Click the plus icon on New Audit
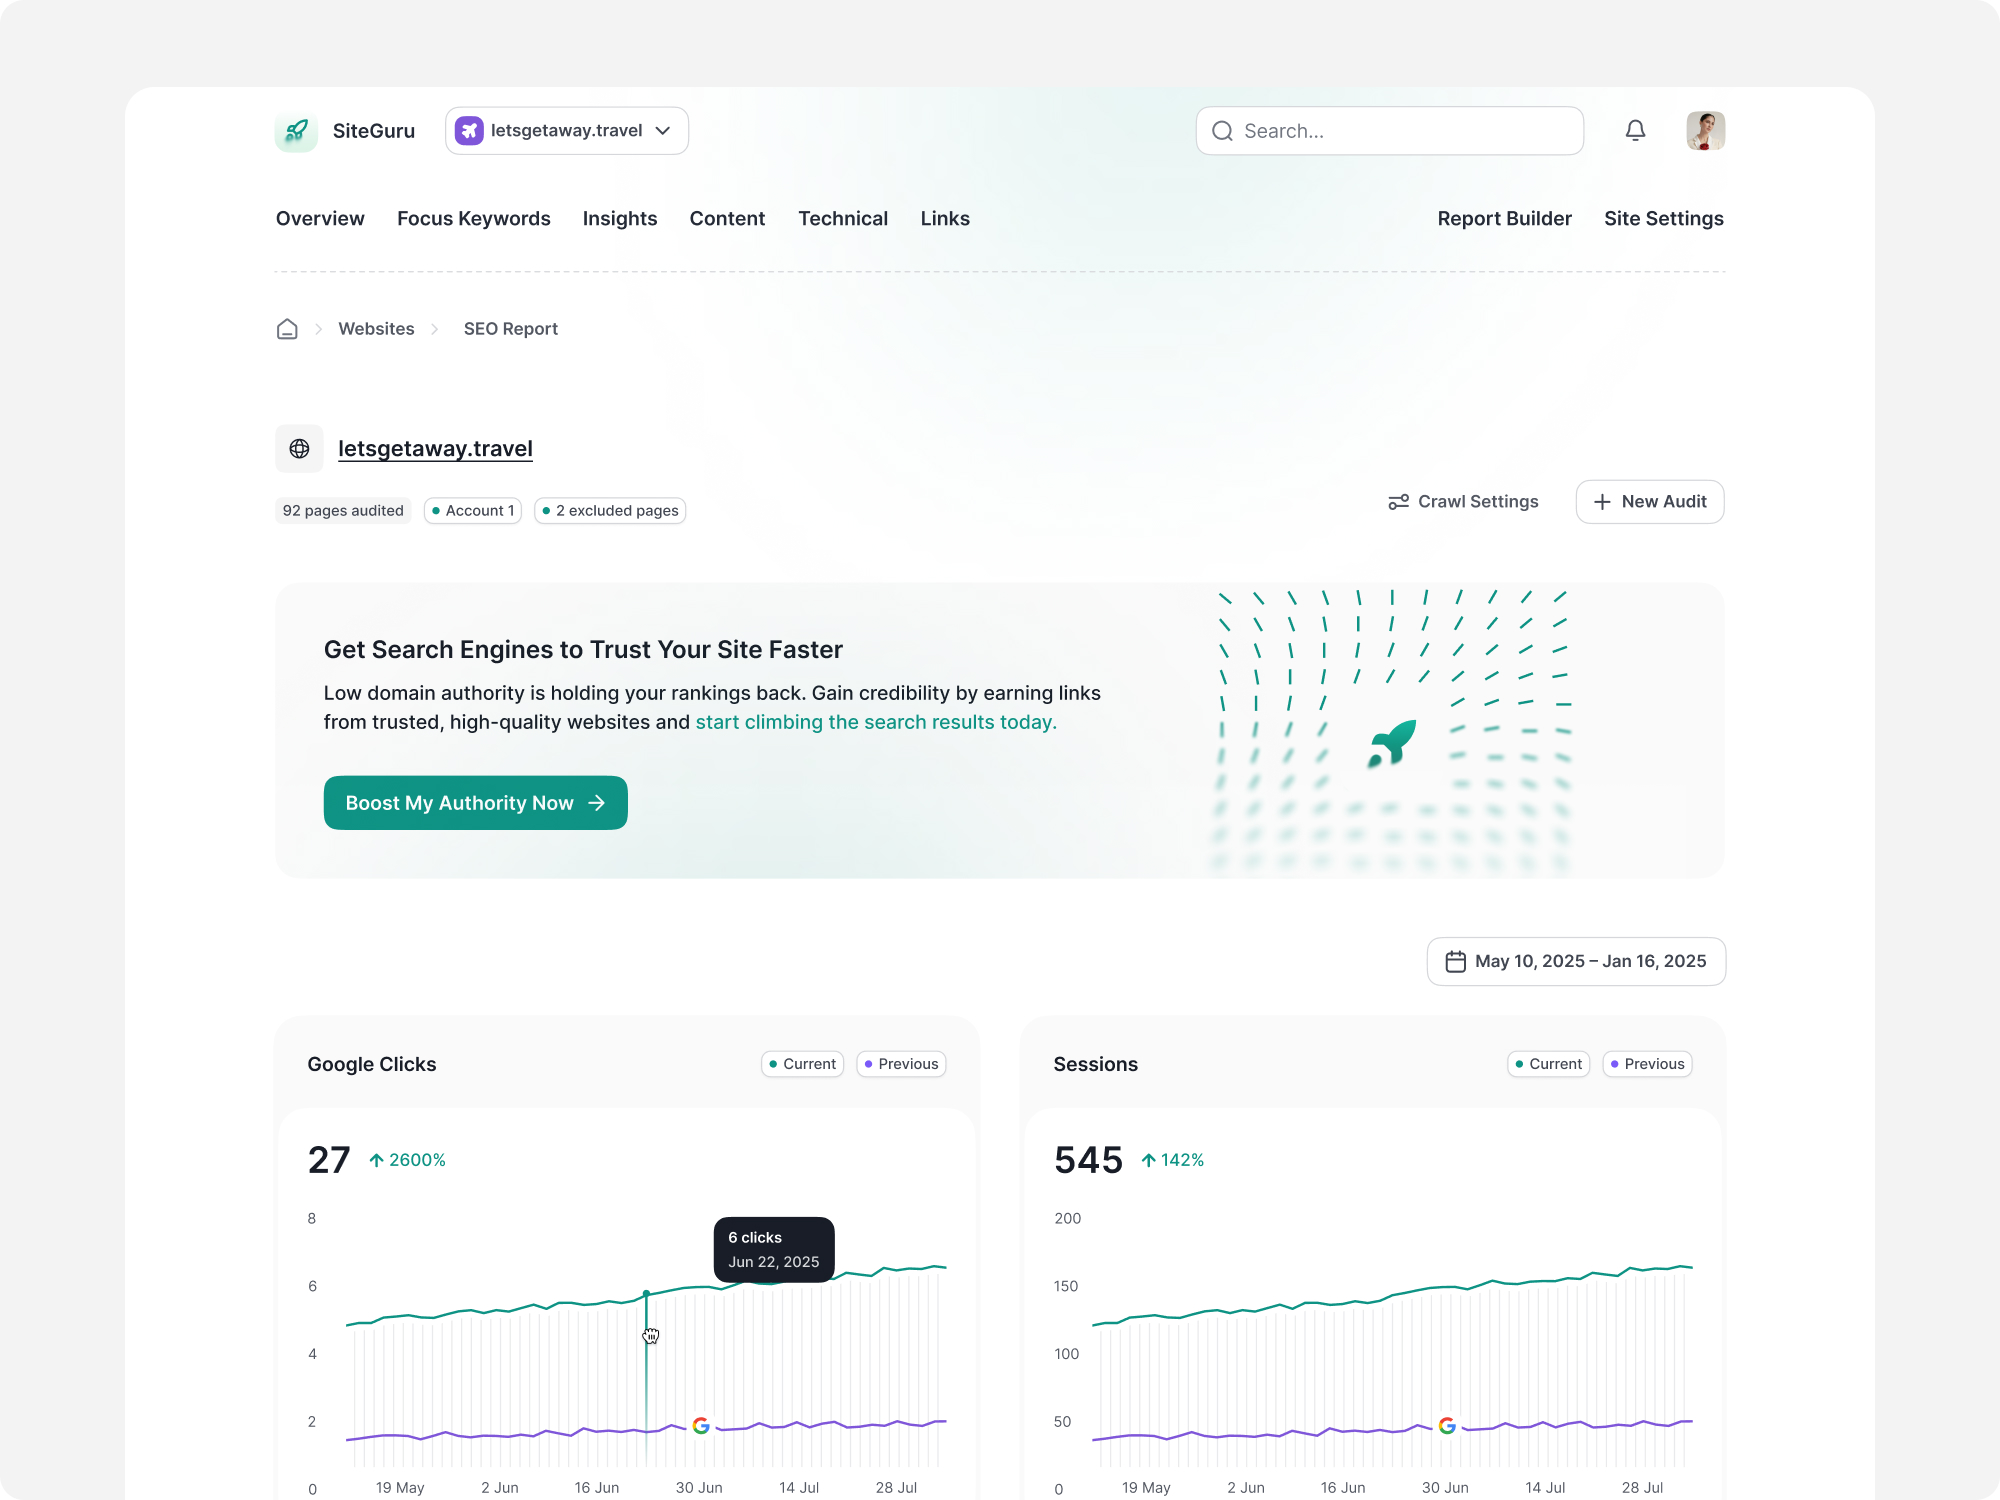The image size is (2000, 1500). pyautogui.click(x=1602, y=502)
